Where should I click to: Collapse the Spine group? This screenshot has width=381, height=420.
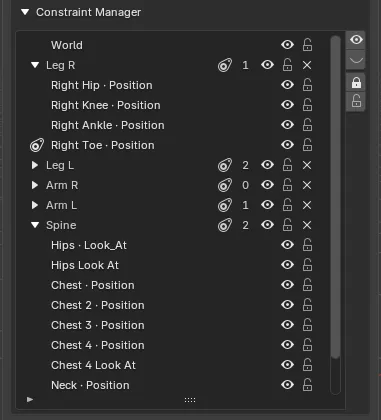coord(35,225)
